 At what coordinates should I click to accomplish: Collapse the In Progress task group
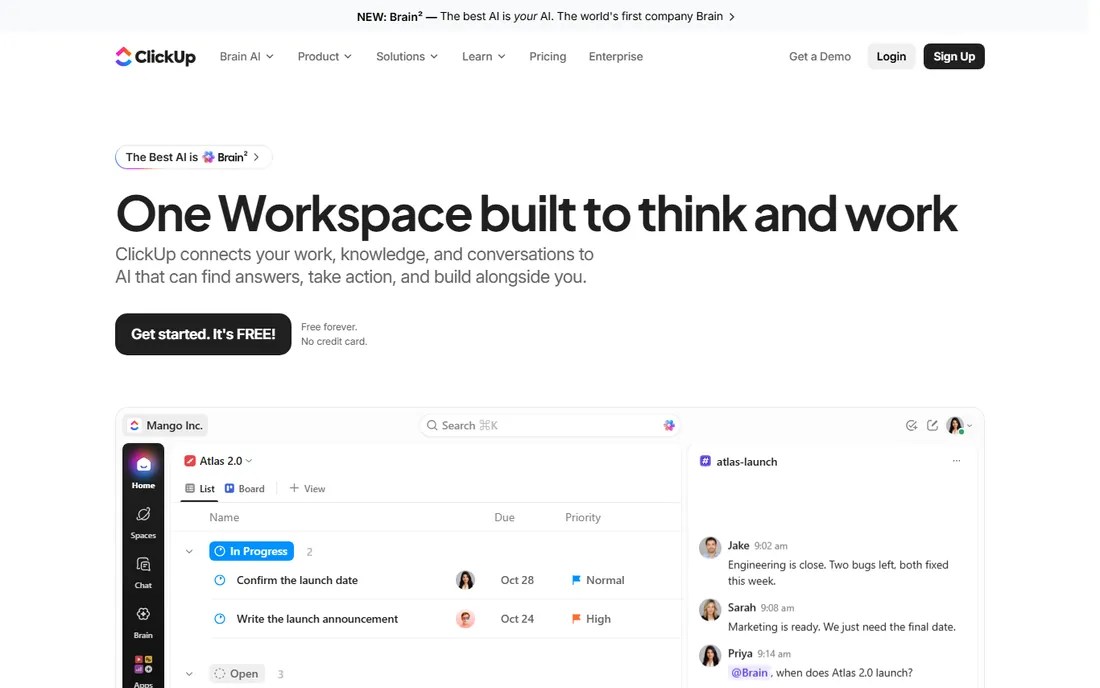point(189,551)
